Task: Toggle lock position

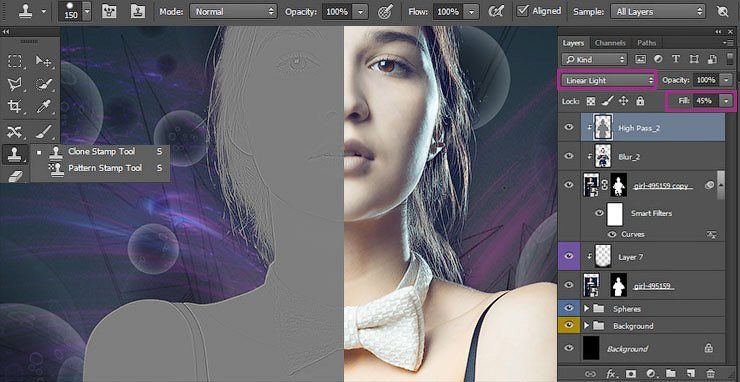Action: pyautogui.click(x=623, y=101)
